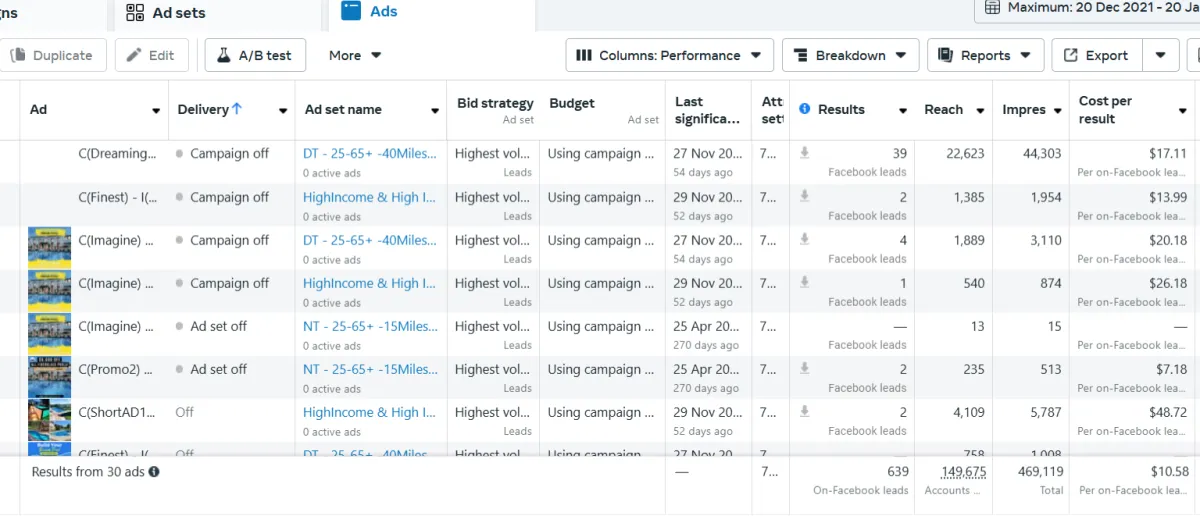The height and width of the screenshot is (516, 1200).
Task: Click thumbnail of C(Imagine) ad with 3,110 impressions
Action: coord(49,248)
